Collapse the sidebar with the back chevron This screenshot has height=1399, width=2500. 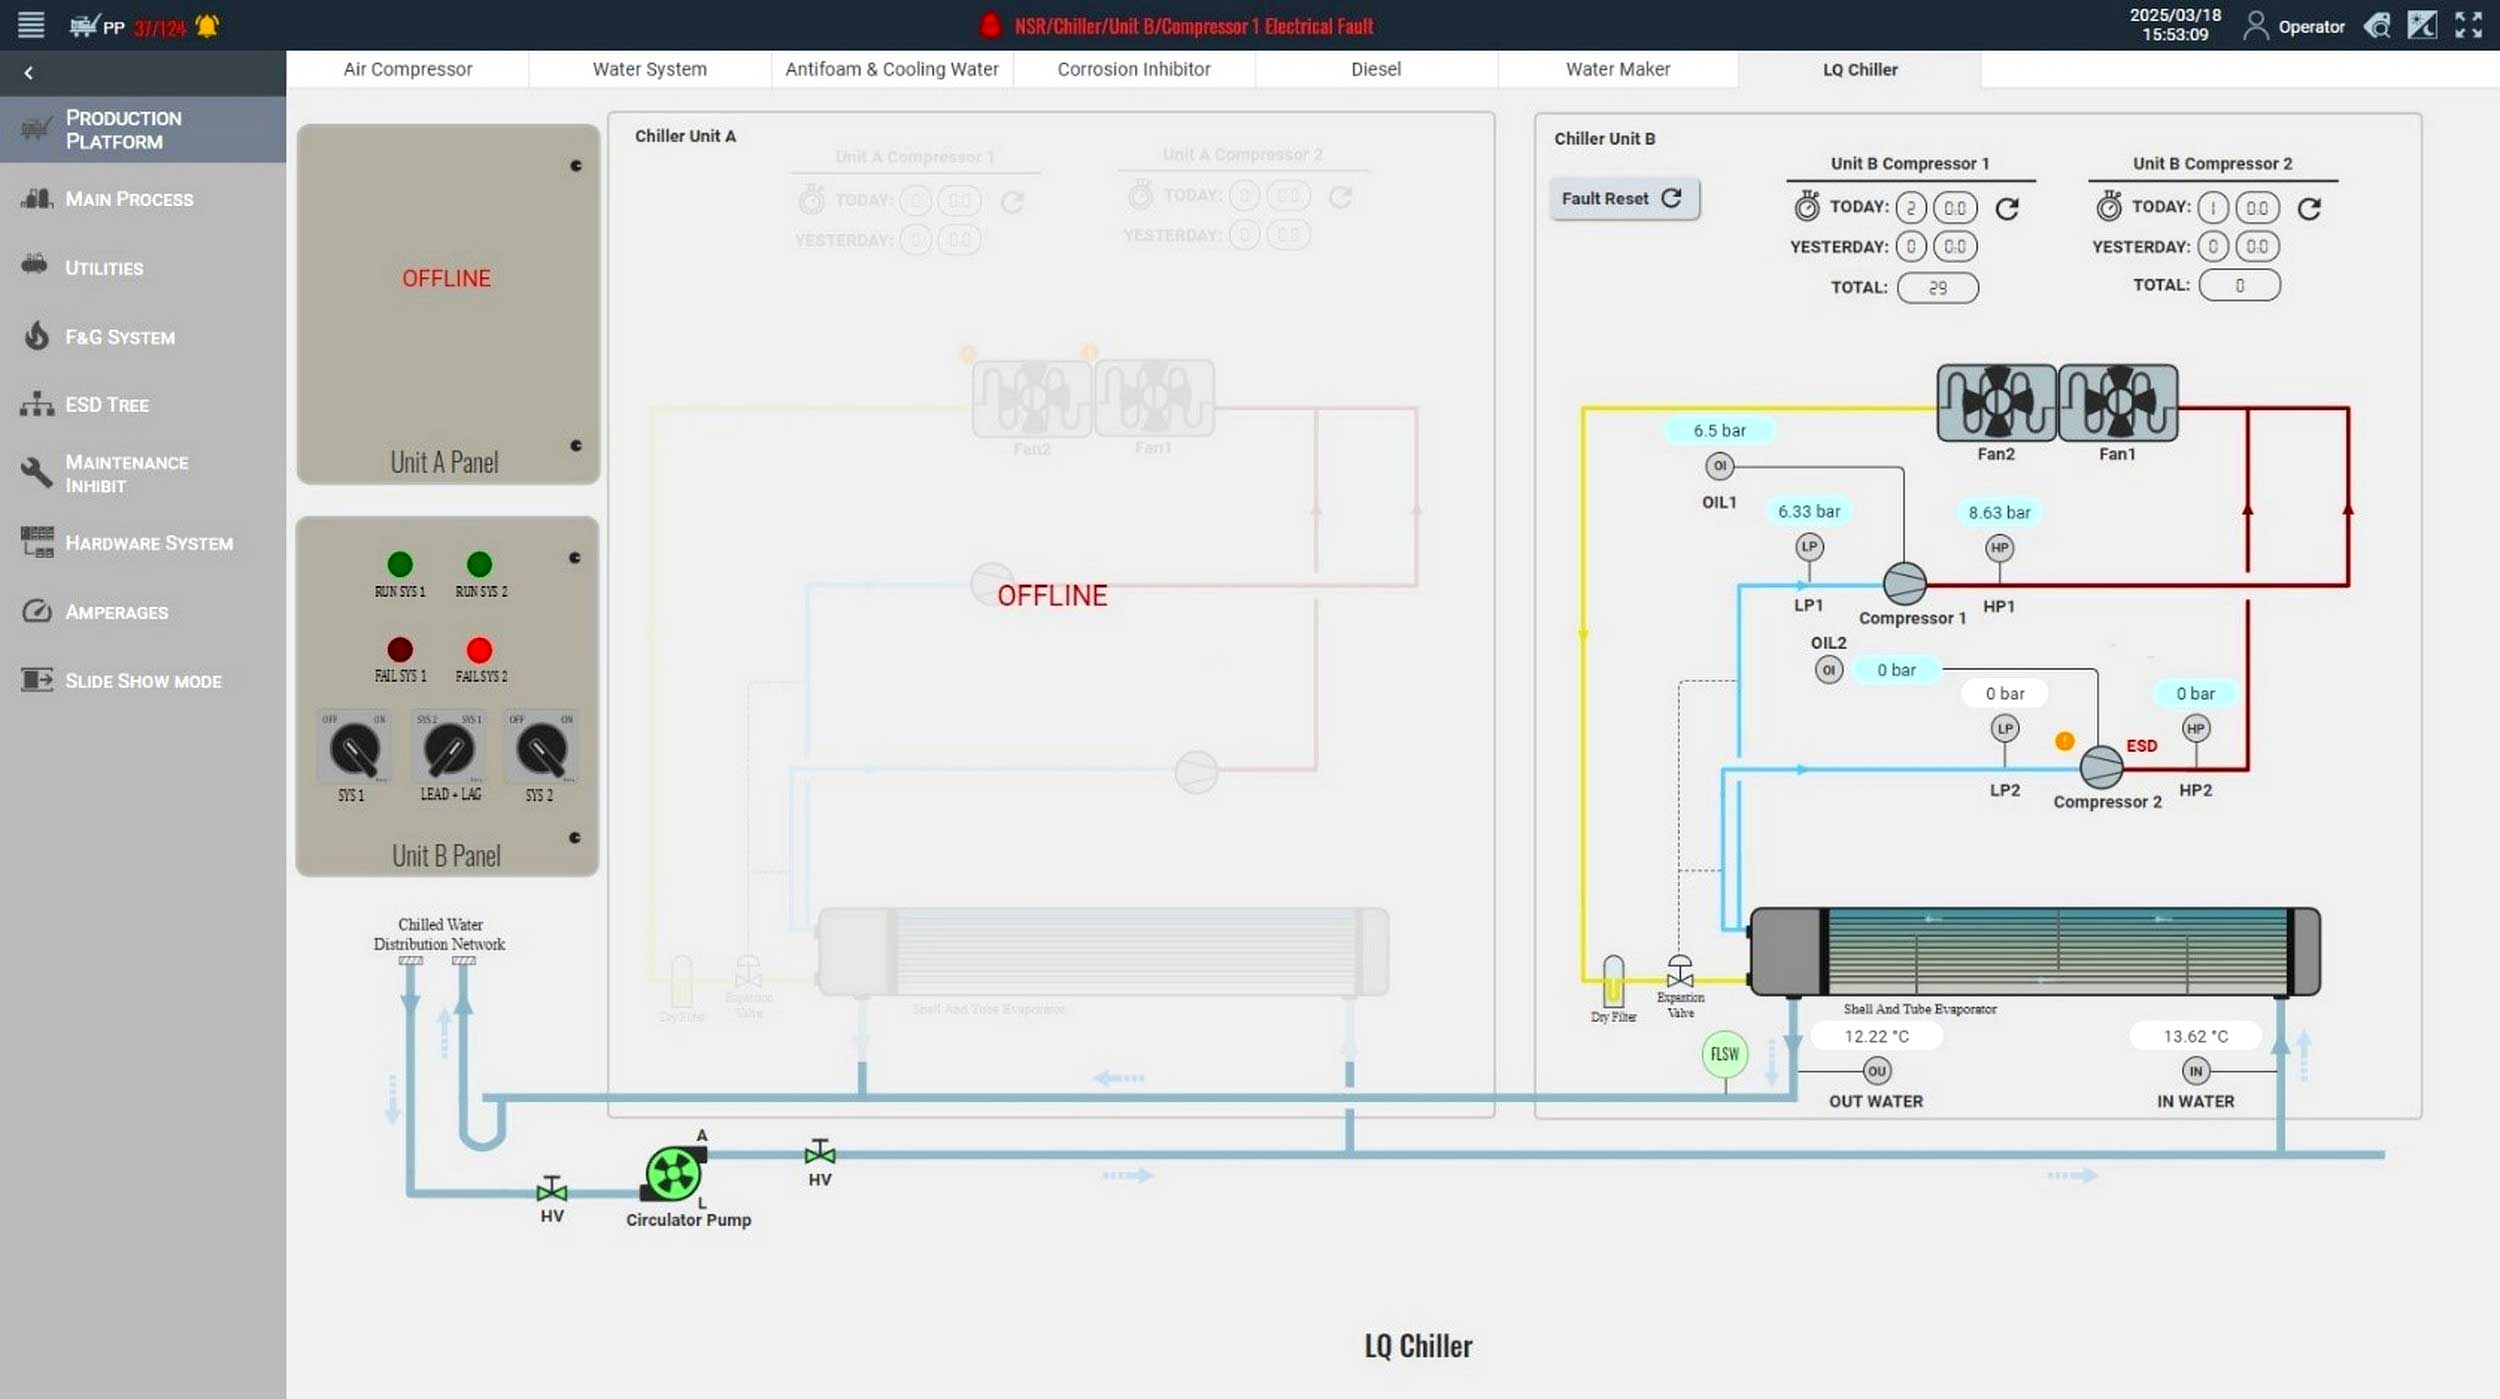click(x=29, y=73)
